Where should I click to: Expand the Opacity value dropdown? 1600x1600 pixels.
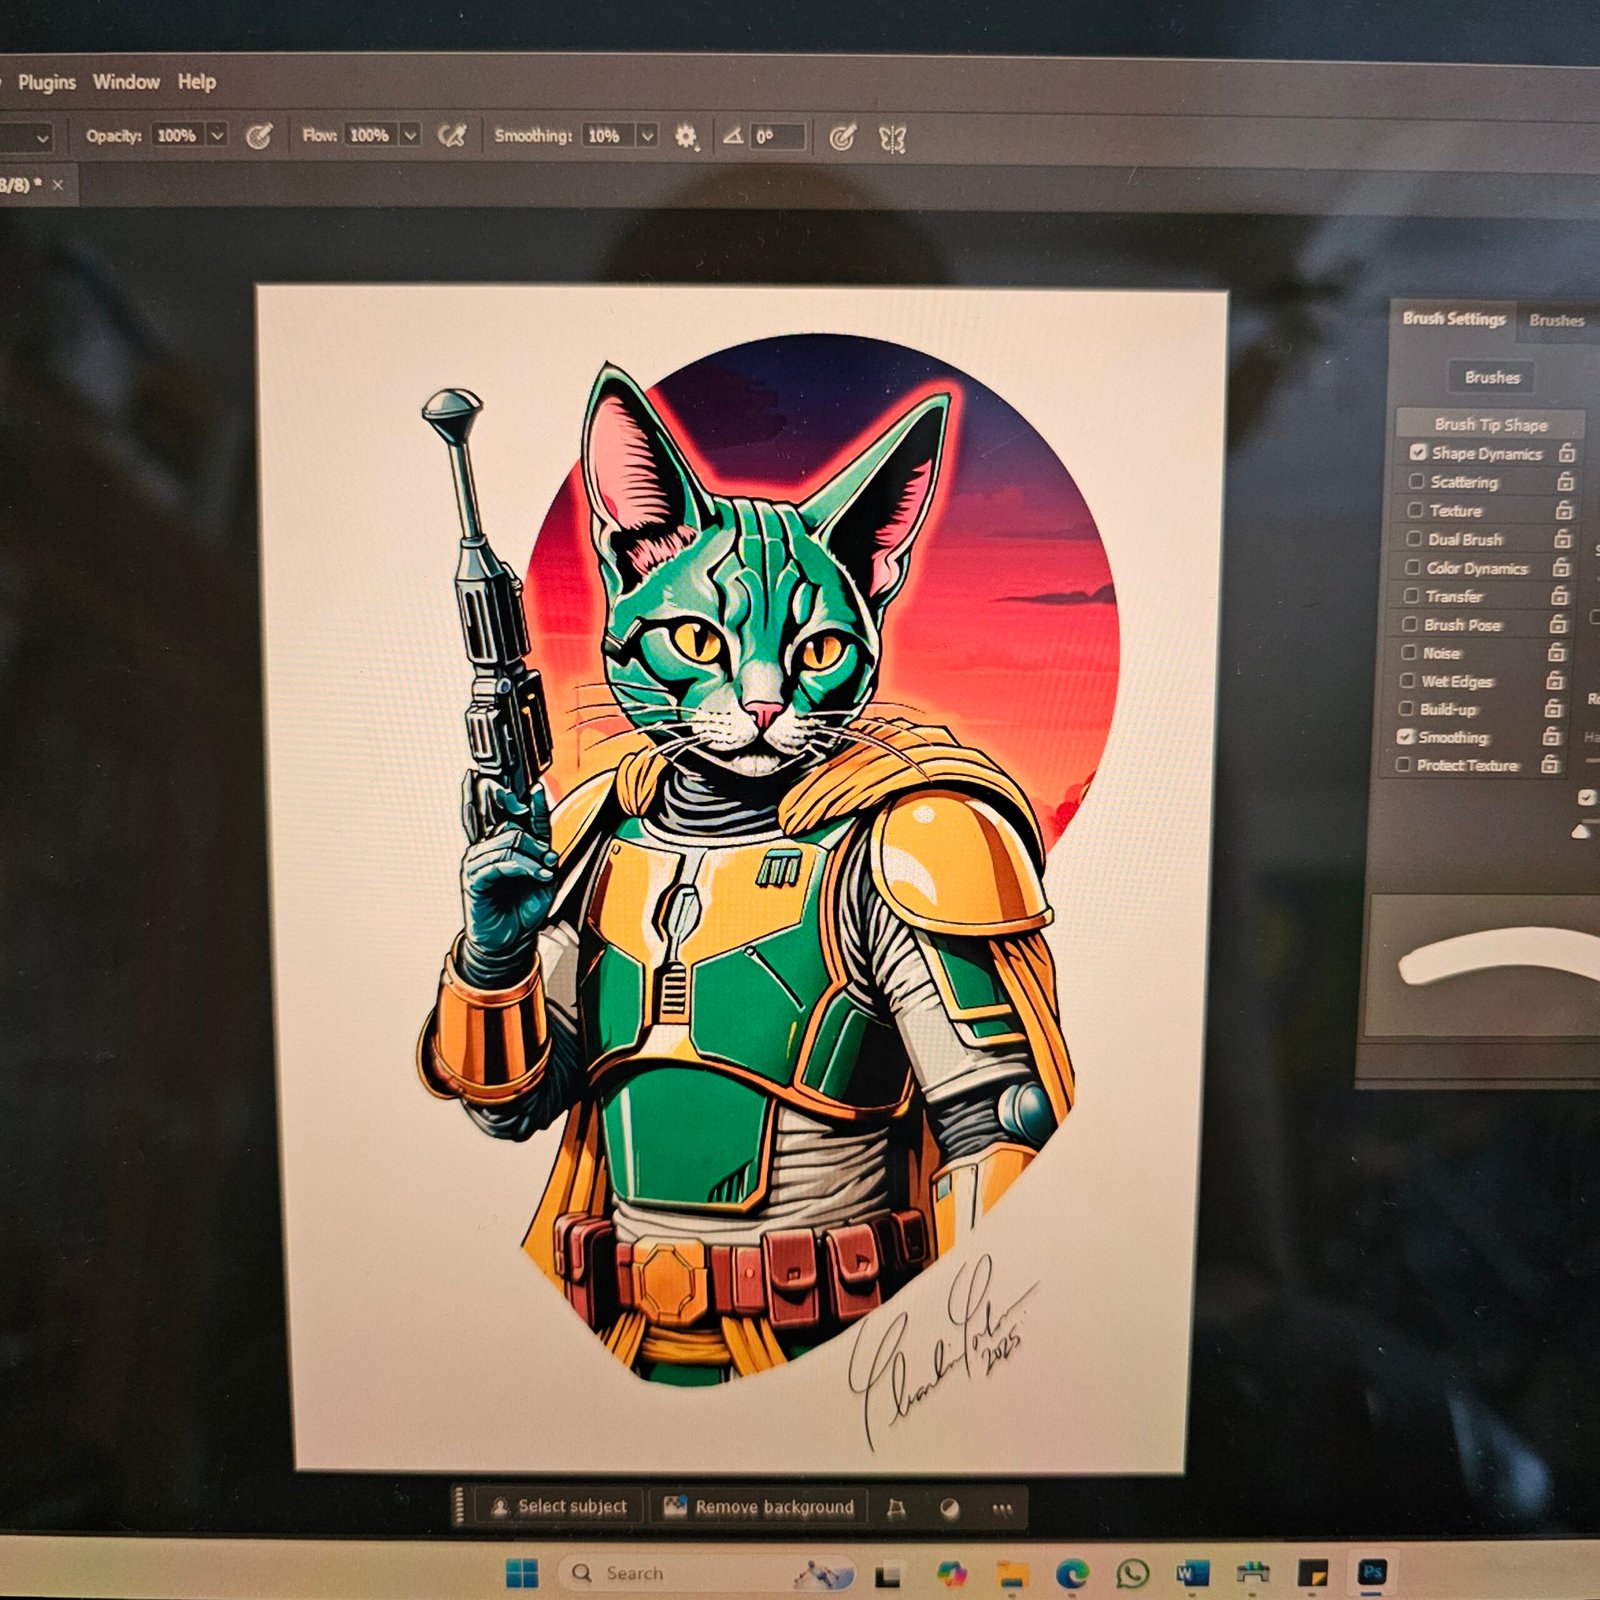217,135
